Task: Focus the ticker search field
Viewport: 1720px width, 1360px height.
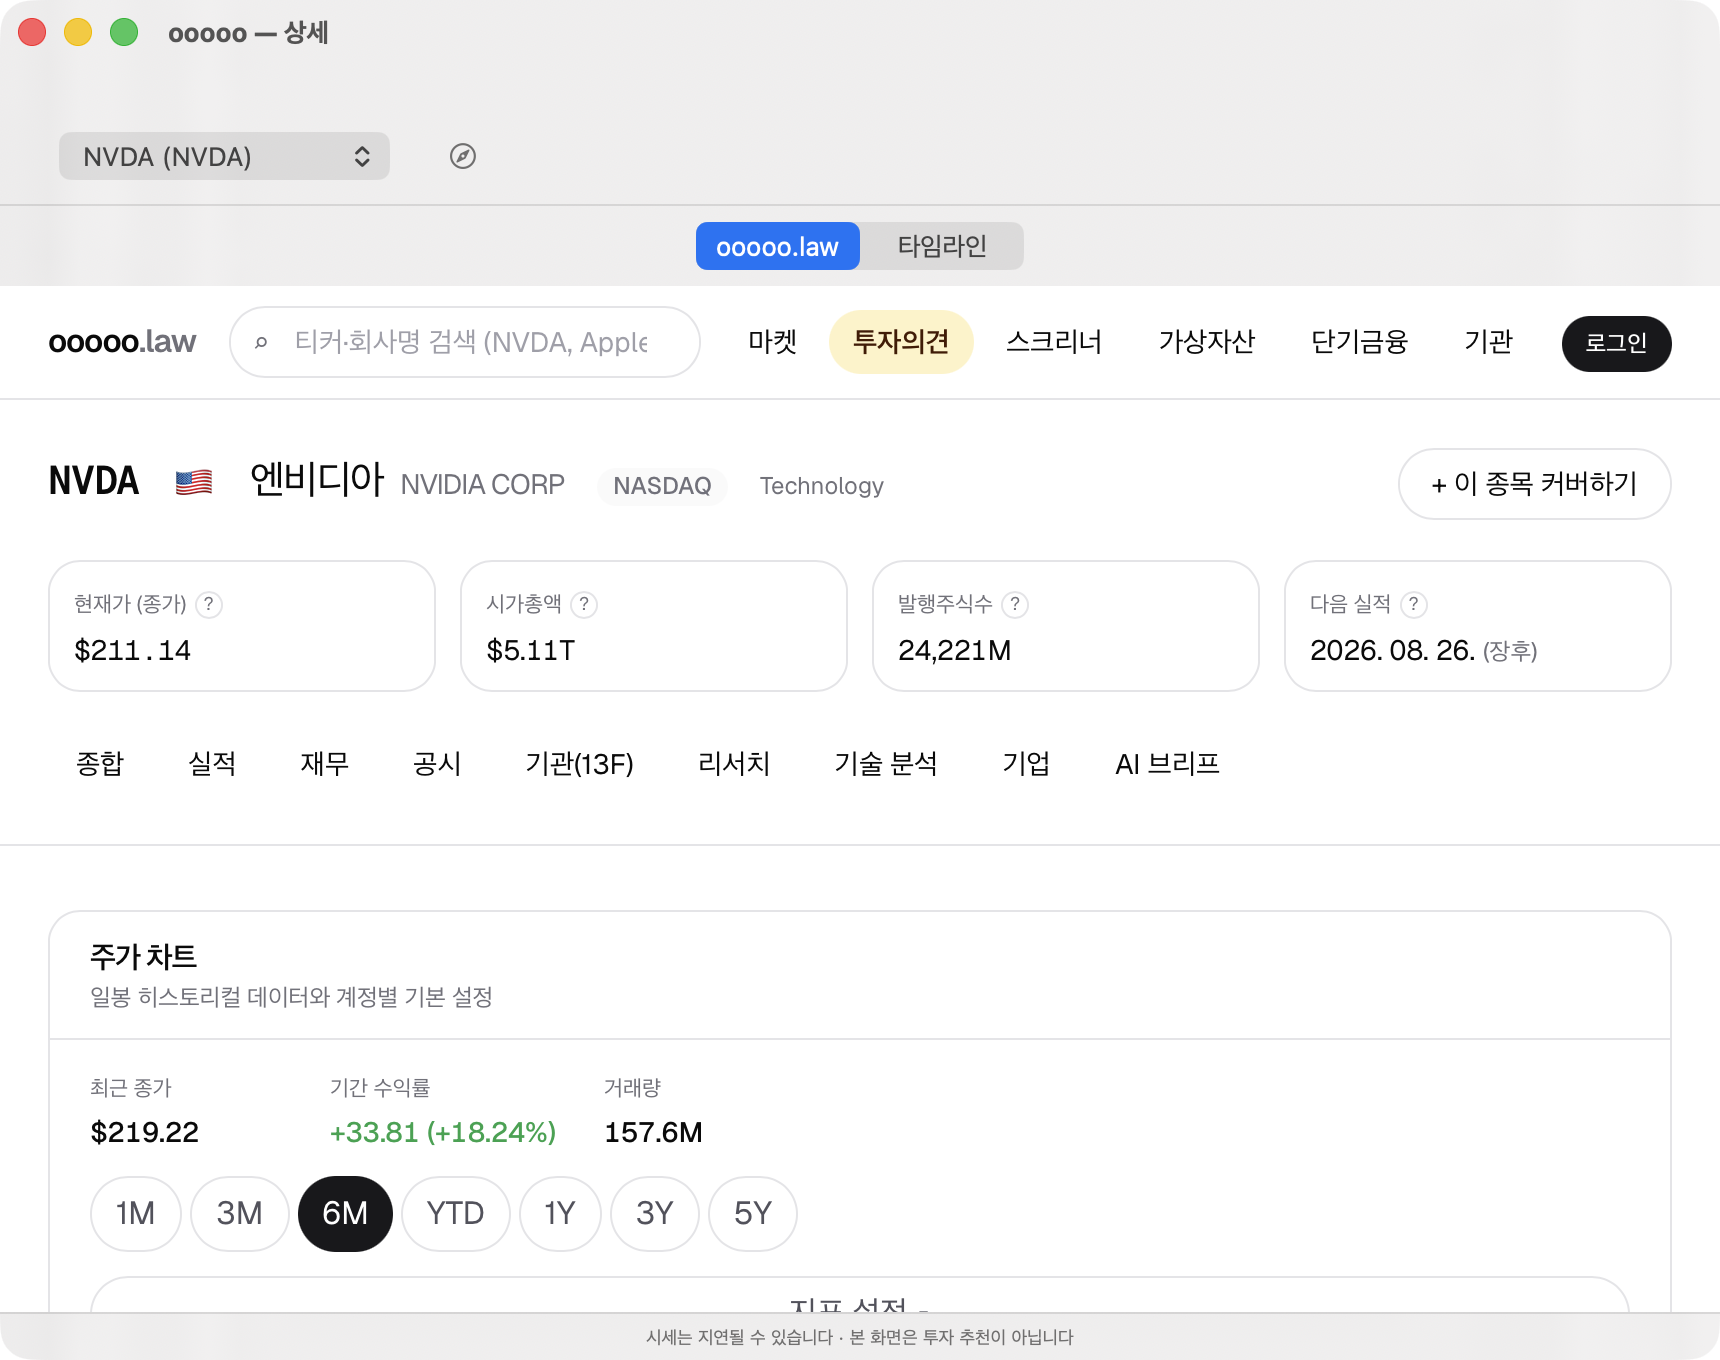Action: pos(465,342)
